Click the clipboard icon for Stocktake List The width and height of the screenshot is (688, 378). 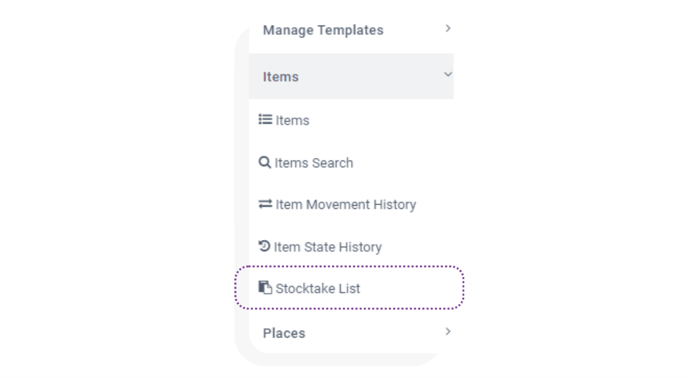coord(265,288)
